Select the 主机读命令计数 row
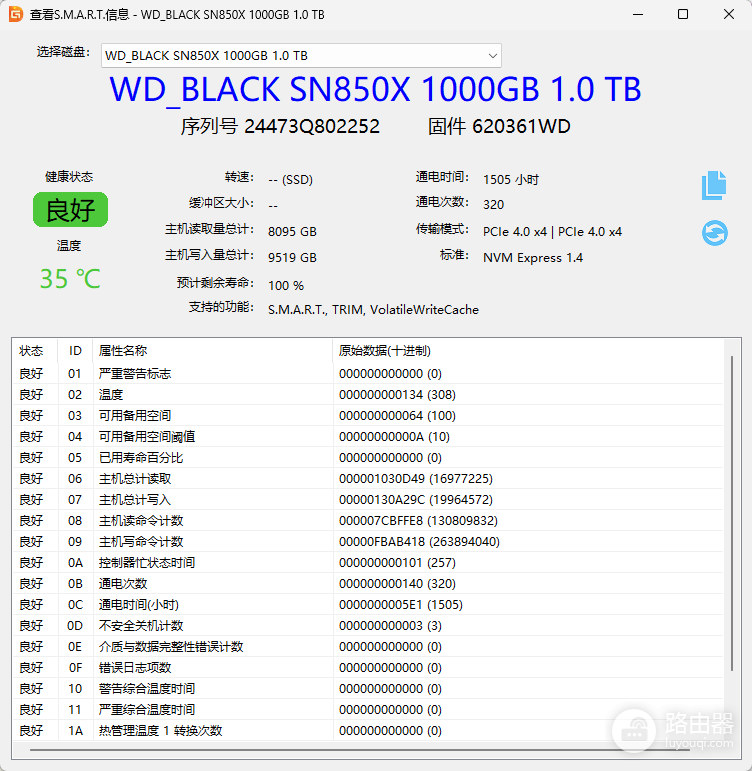 click(x=367, y=521)
